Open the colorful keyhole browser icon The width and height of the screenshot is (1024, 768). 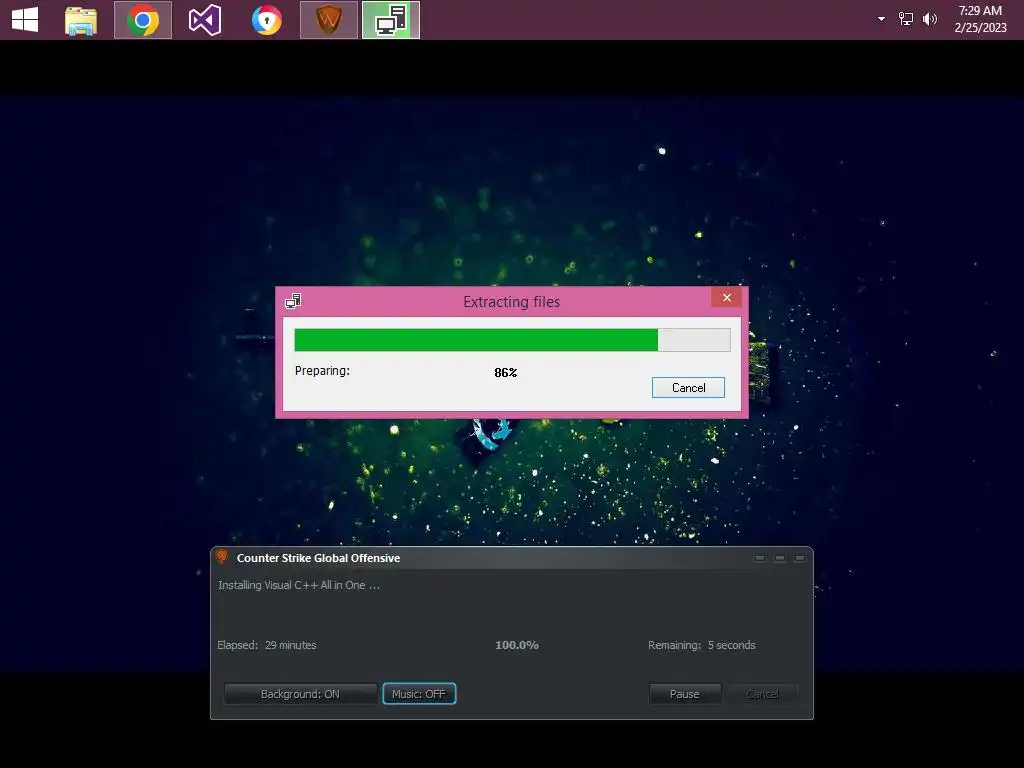266,20
